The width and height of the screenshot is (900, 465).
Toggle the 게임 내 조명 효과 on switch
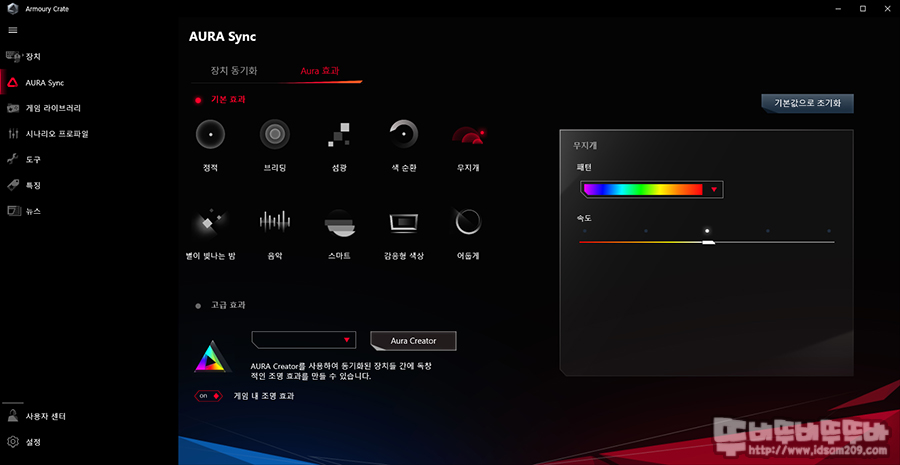click(208, 396)
